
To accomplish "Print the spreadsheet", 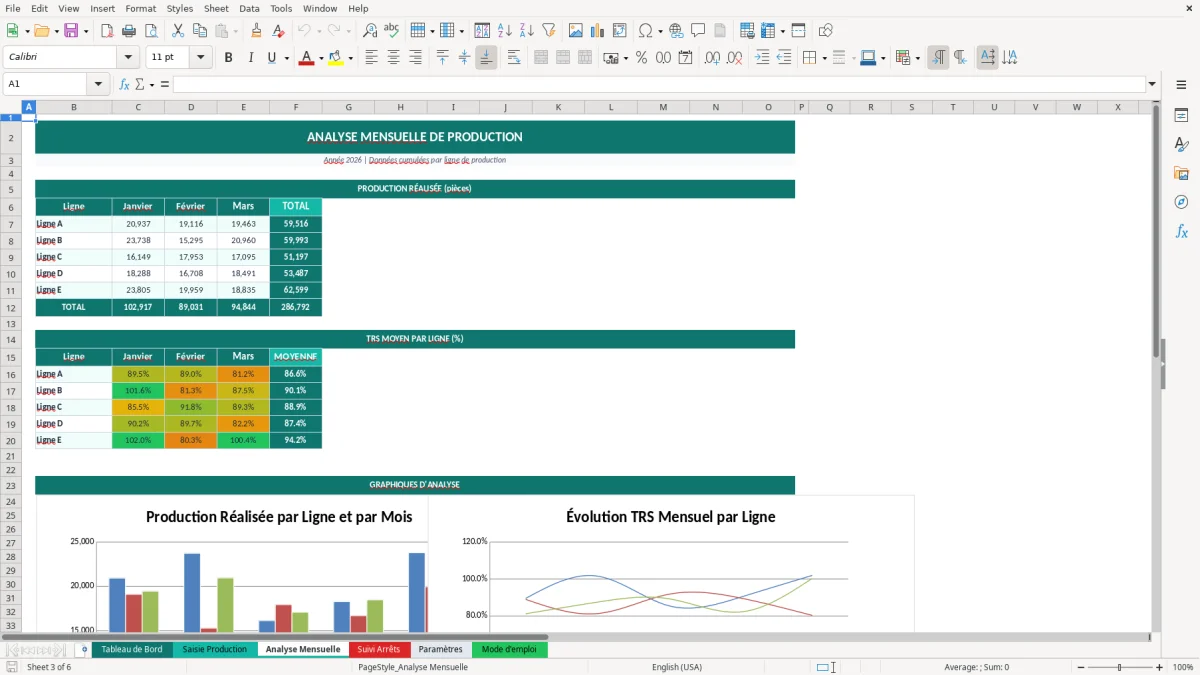I will click(x=128, y=31).
